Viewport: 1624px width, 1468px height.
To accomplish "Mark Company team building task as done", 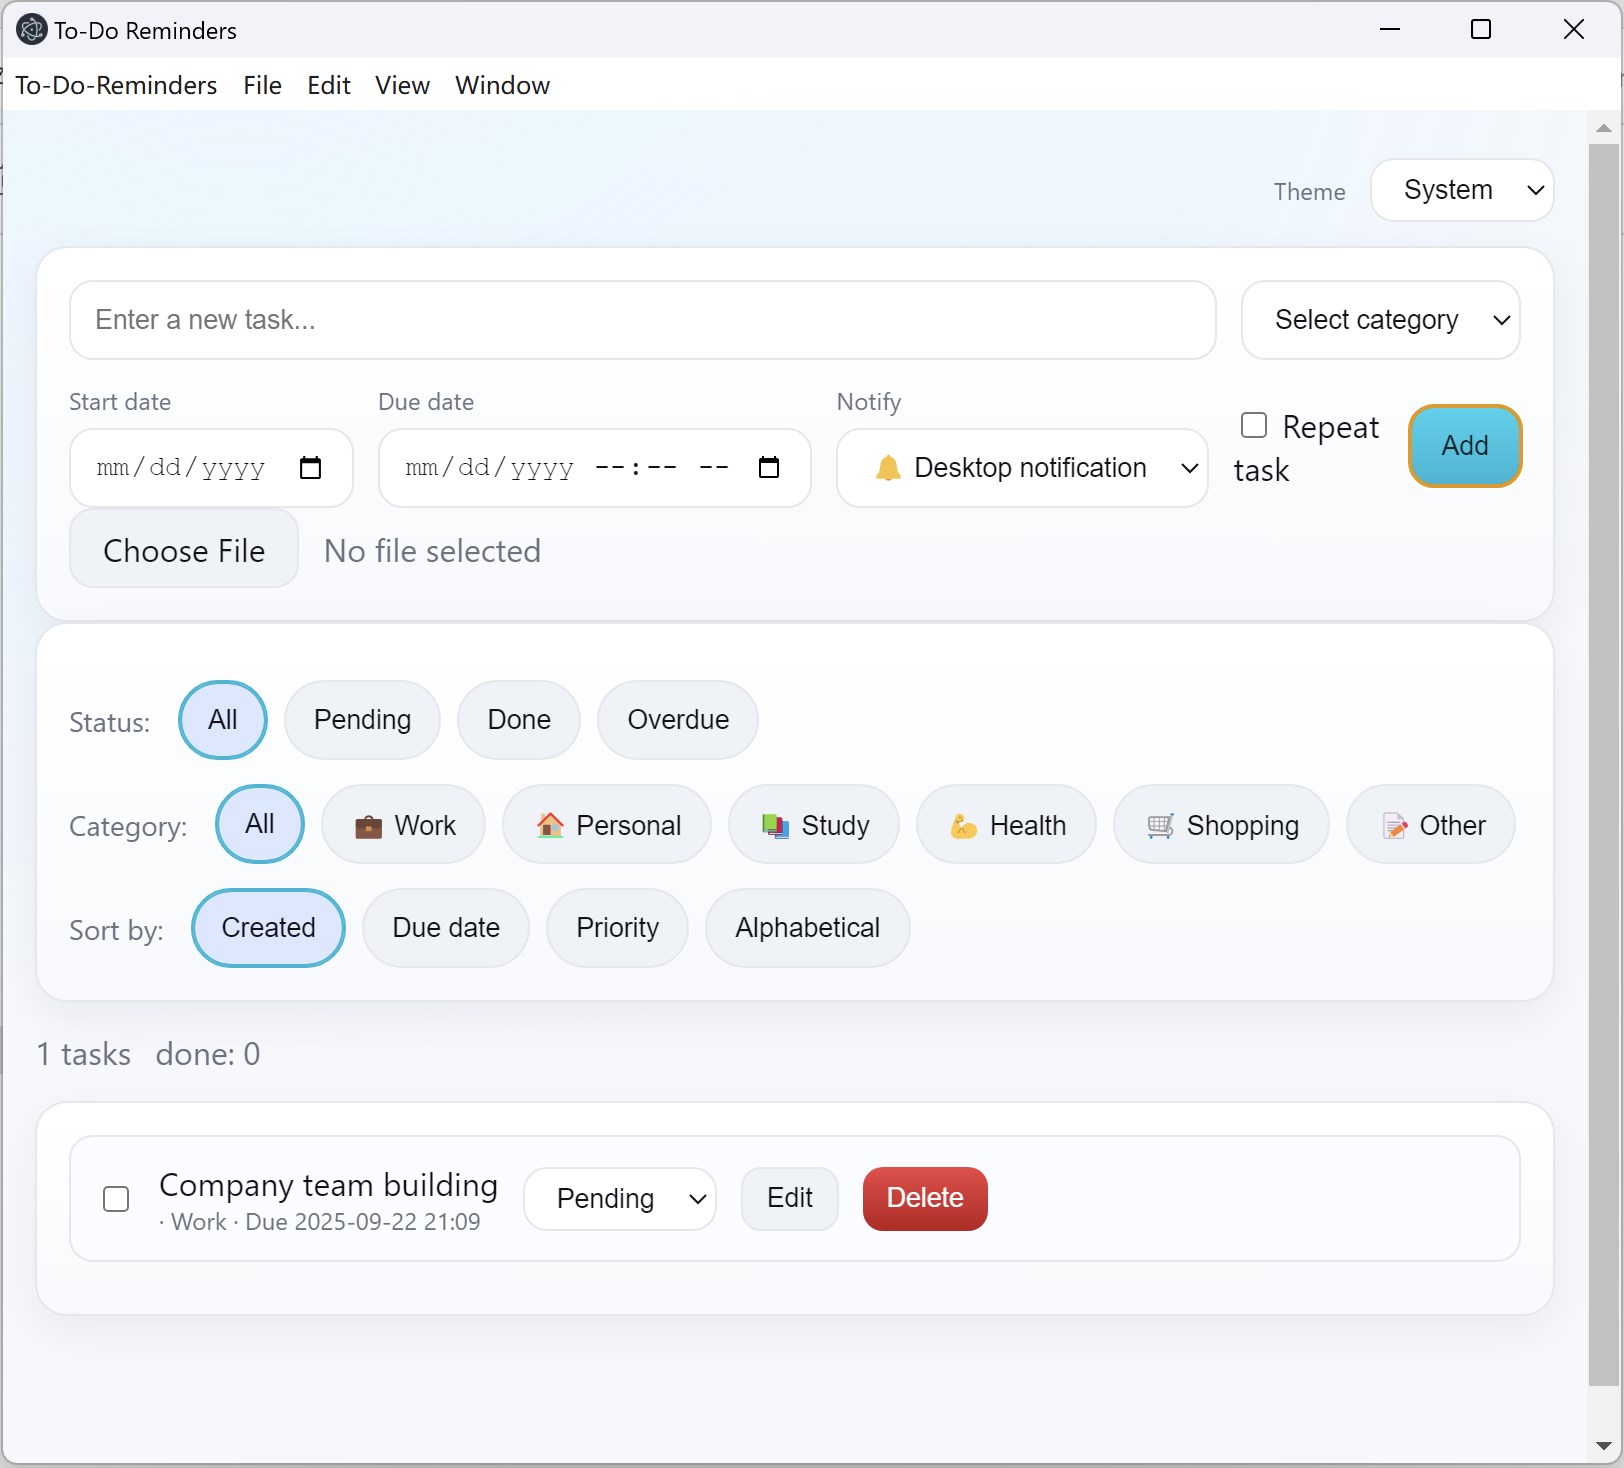I will (115, 1199).
